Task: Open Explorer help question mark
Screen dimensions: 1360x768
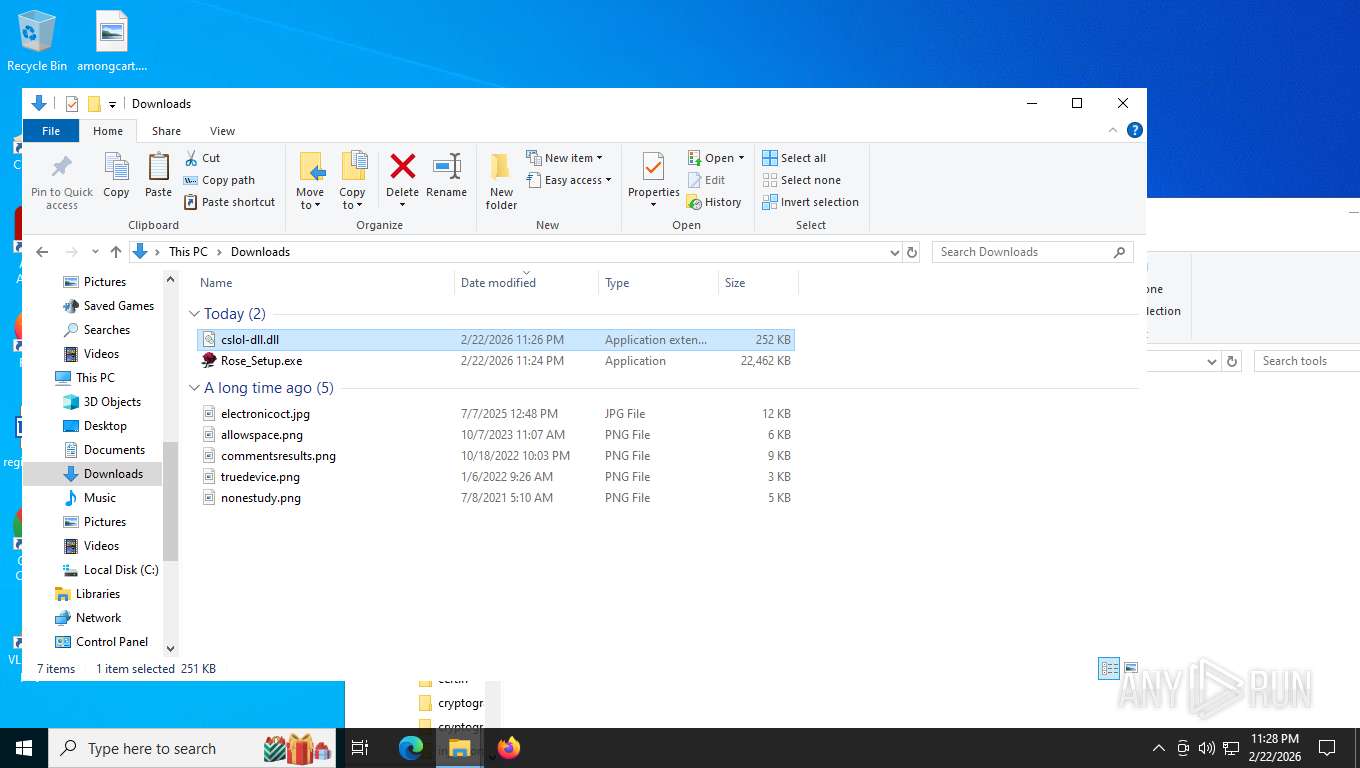Action: pos(1134,130)
